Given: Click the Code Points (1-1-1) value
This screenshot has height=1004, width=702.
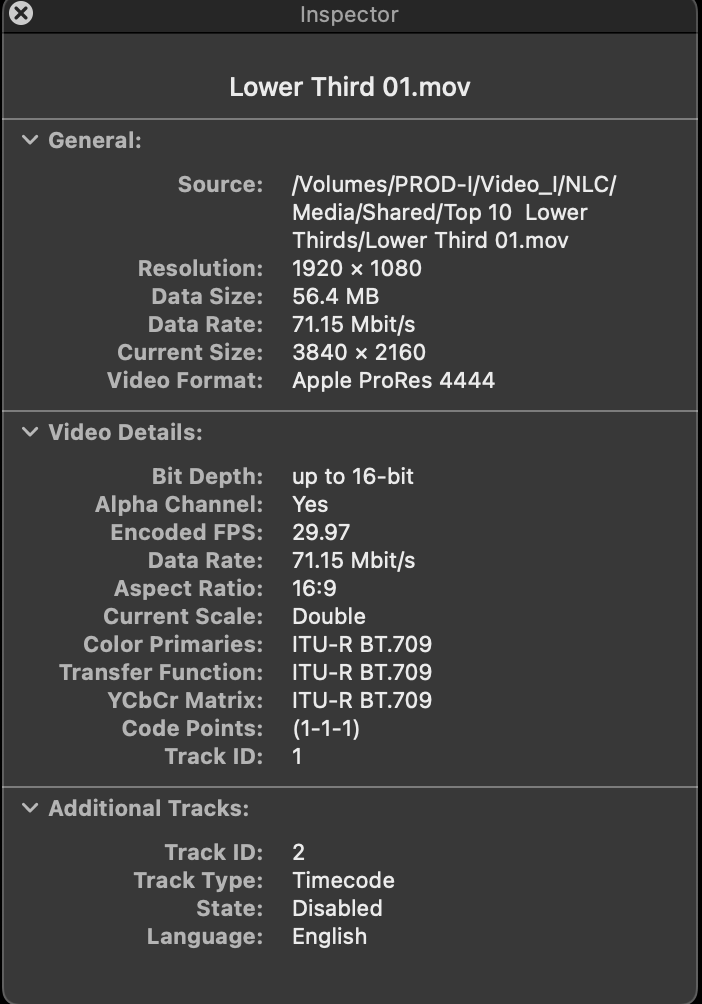Looking at the screenshot, I should (x=325, y=728).
